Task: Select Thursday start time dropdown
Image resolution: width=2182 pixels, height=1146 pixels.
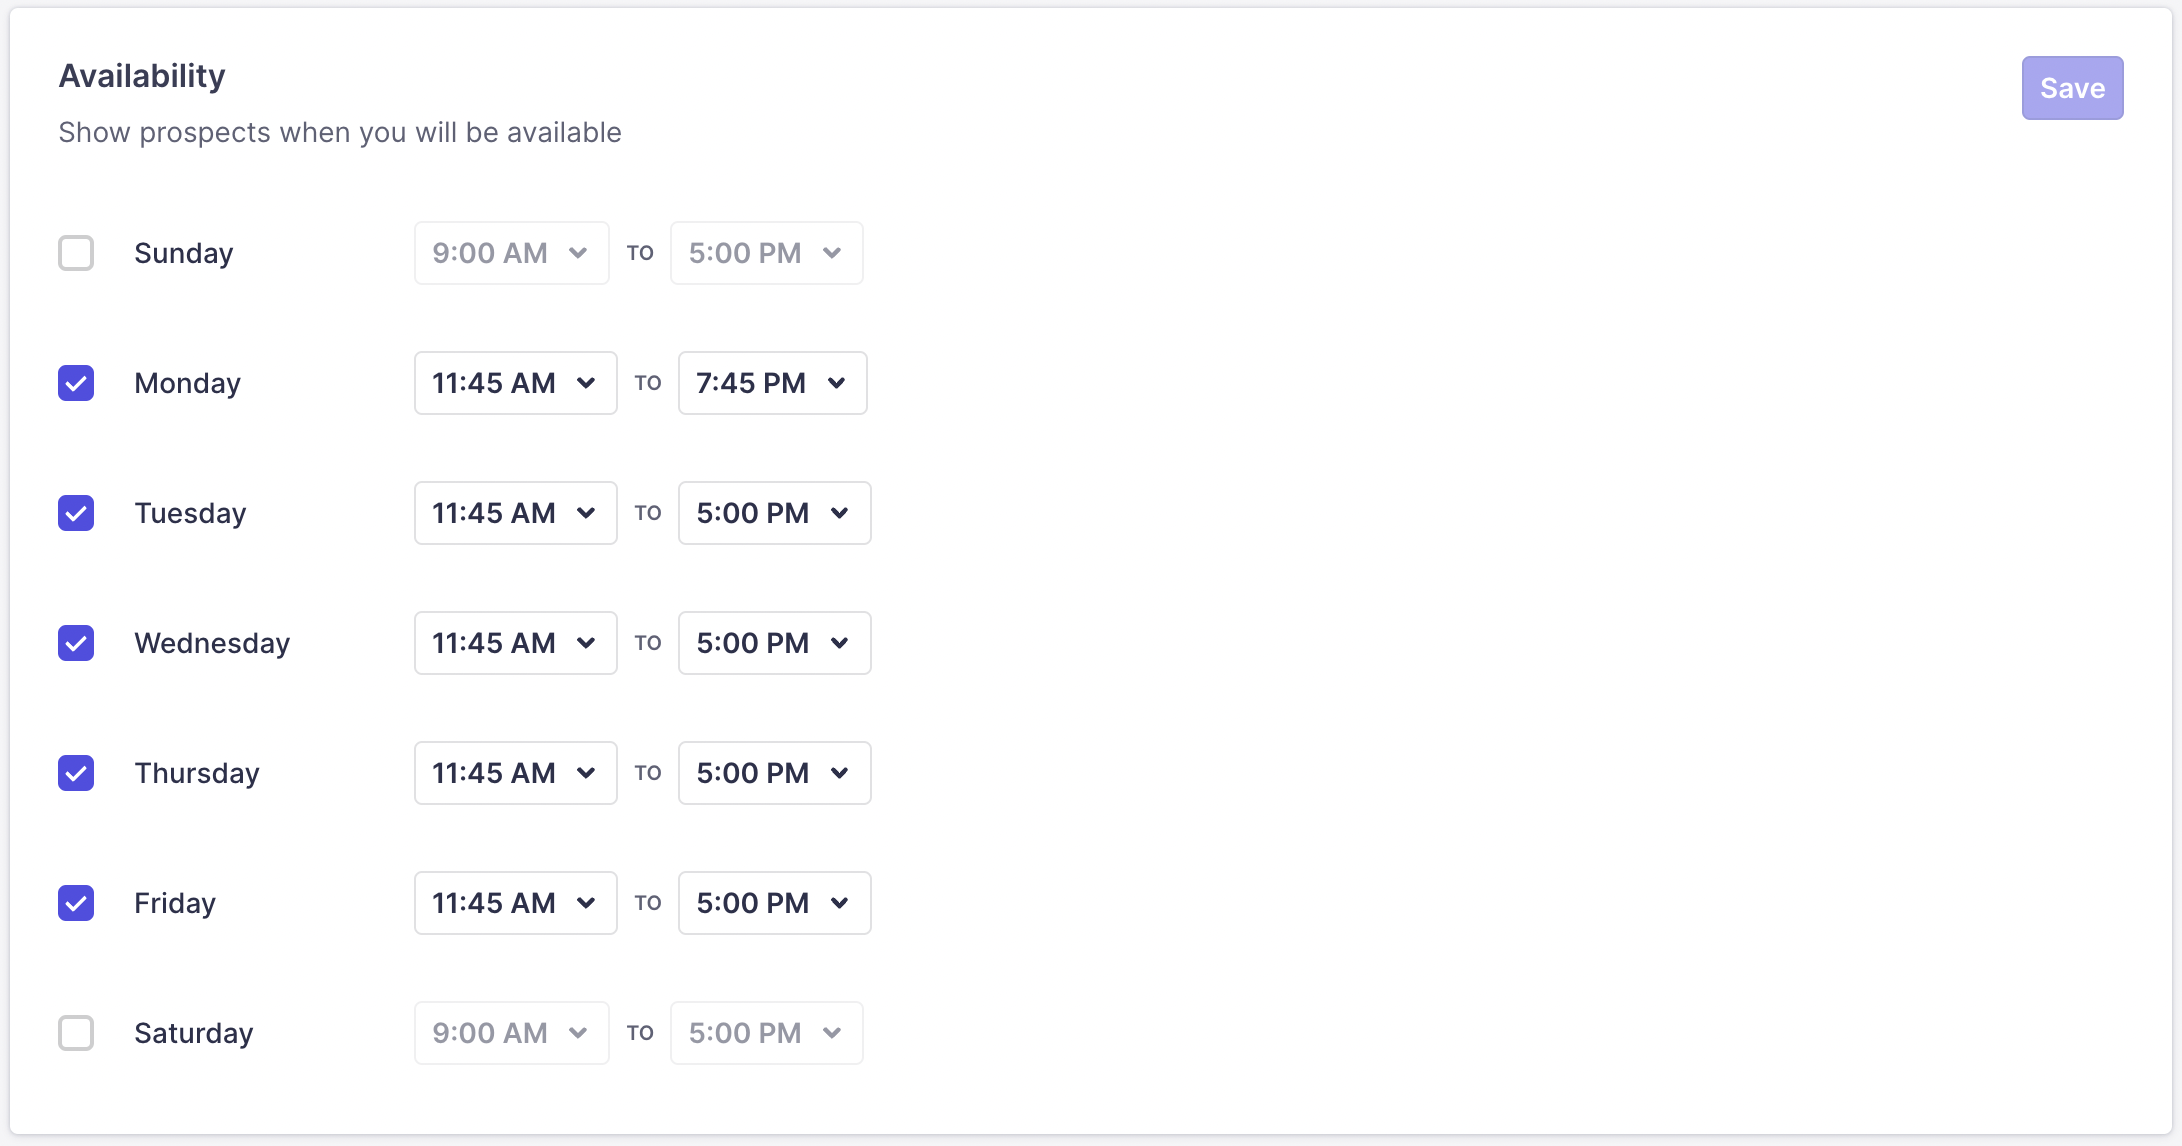Action: click(515, 773)
